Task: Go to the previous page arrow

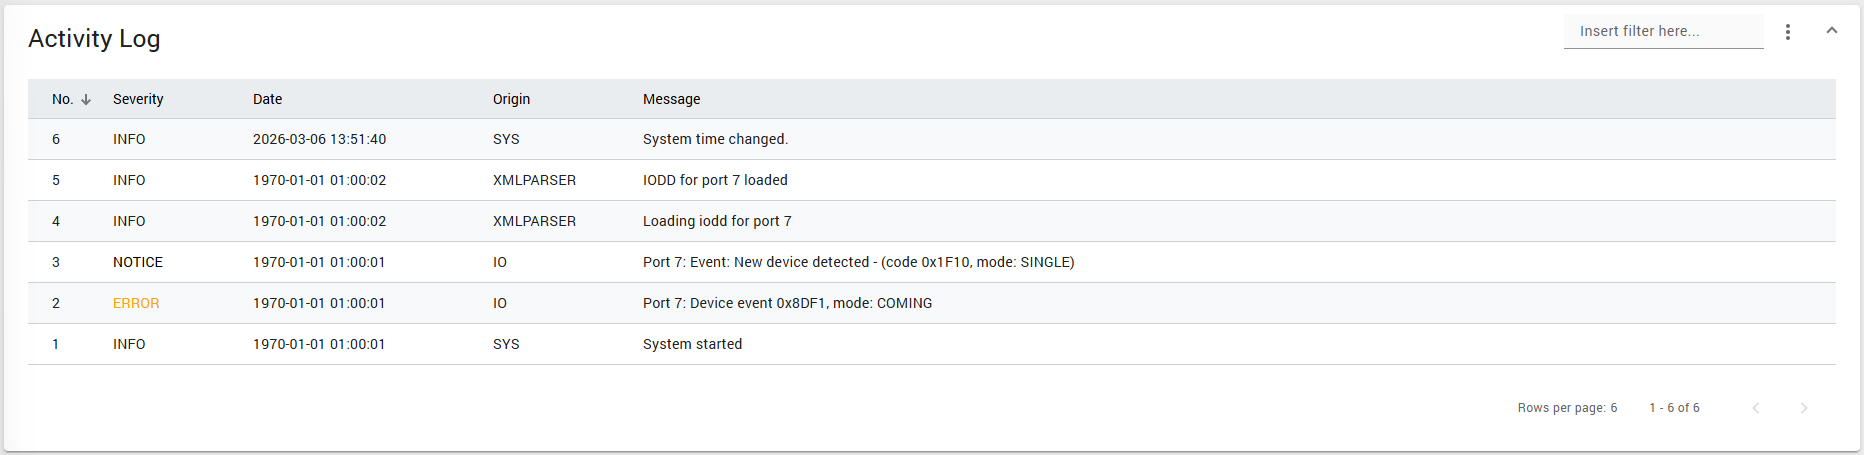Action: point(1756,408)
